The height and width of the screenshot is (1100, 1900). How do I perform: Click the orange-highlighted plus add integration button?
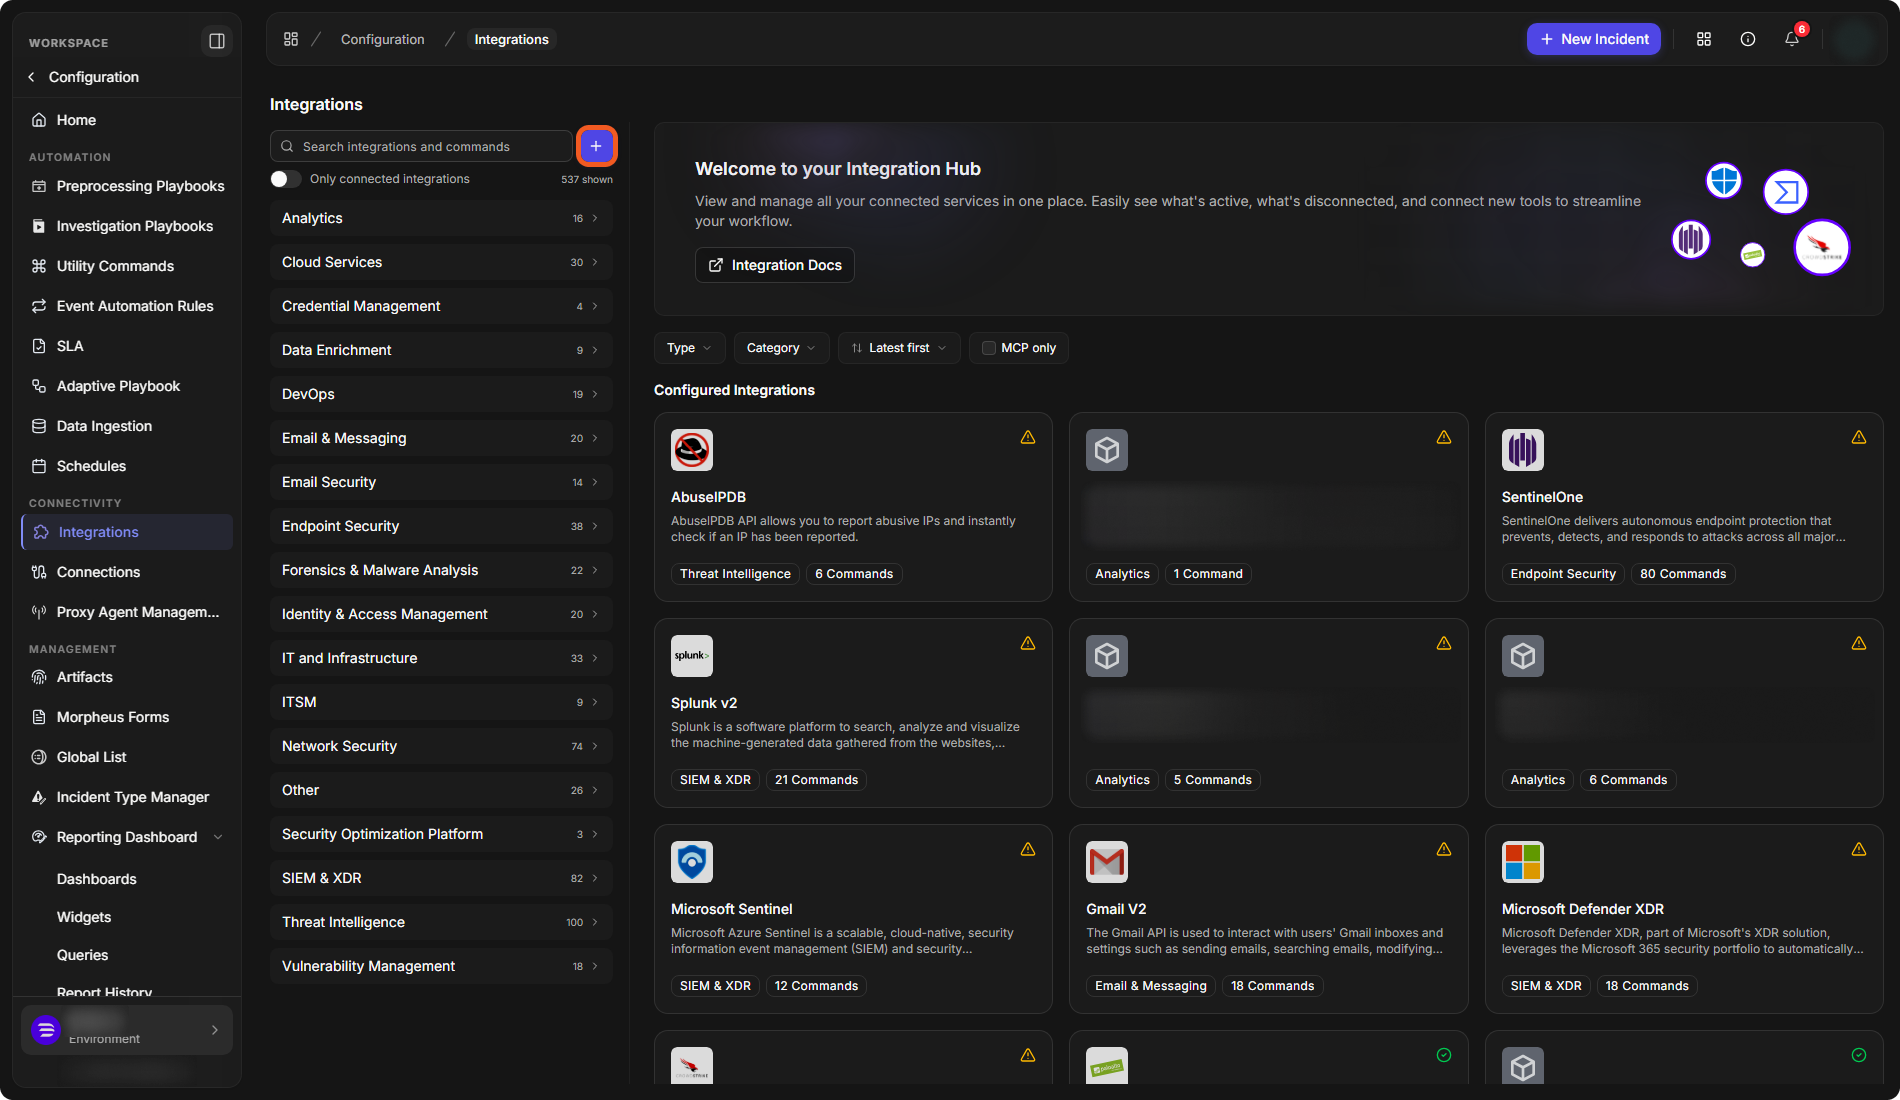pyautogui.click(x=596, y=146)
